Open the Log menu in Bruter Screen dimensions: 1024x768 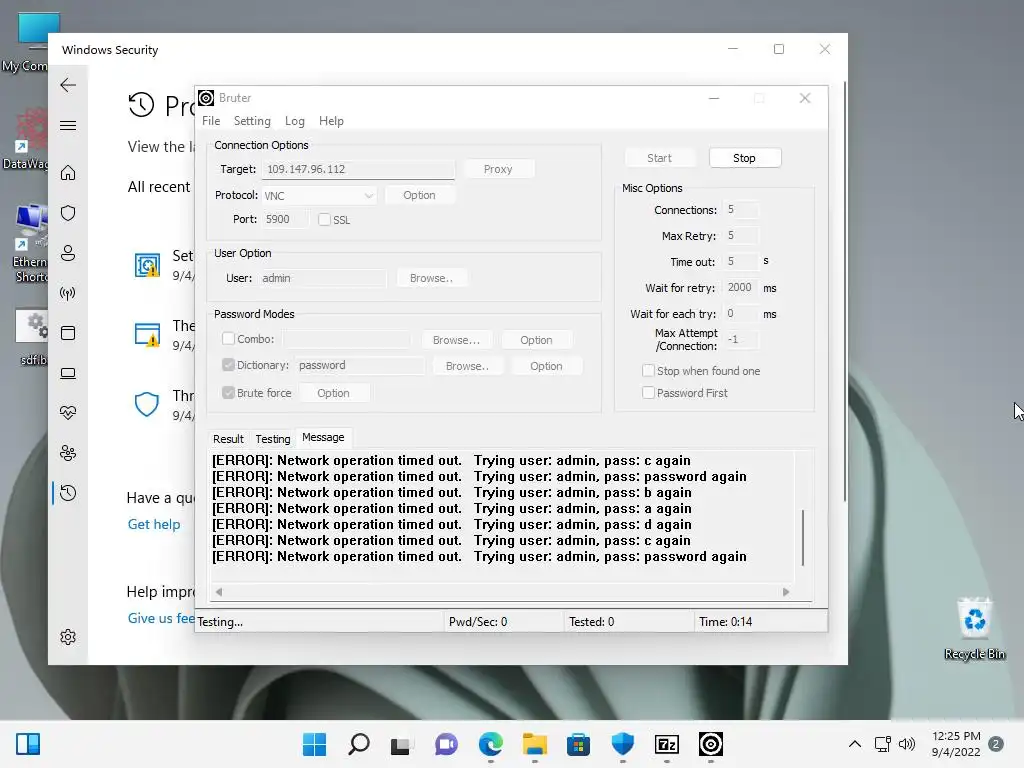[x=295, y=121]
